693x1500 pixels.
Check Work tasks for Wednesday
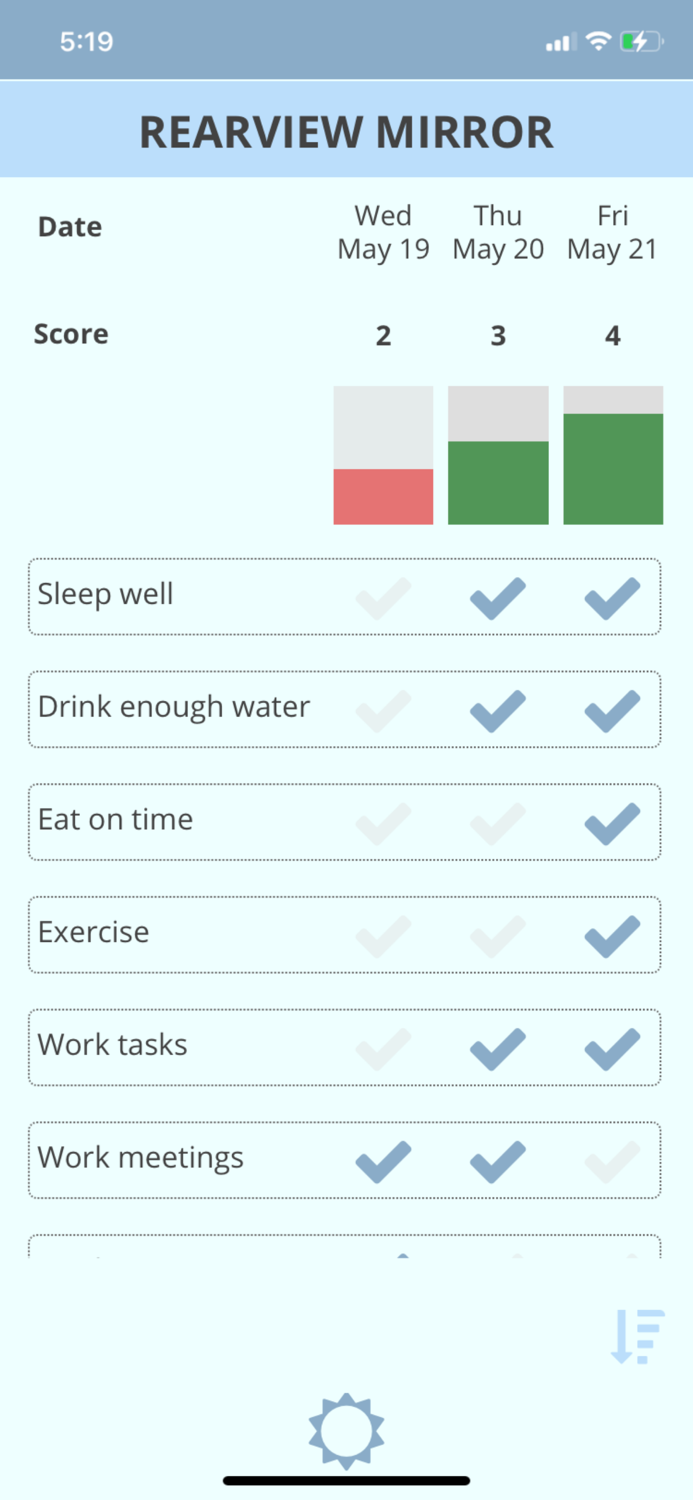pyautogui.click(x=383, y=1048)
